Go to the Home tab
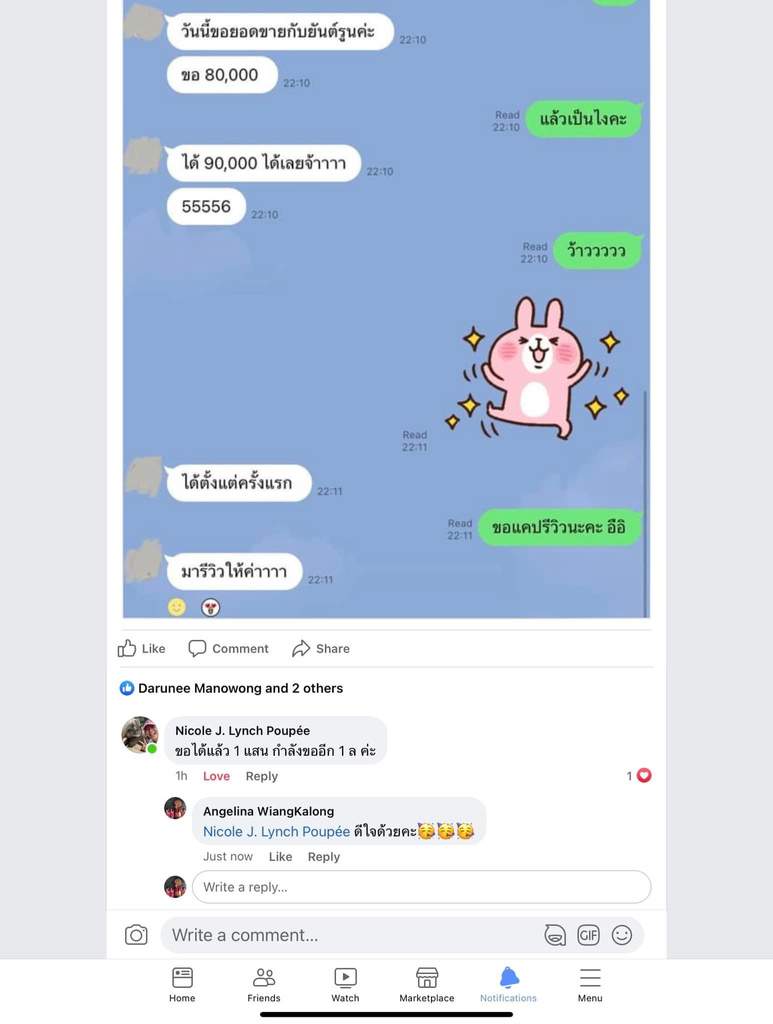 (182, 984)
